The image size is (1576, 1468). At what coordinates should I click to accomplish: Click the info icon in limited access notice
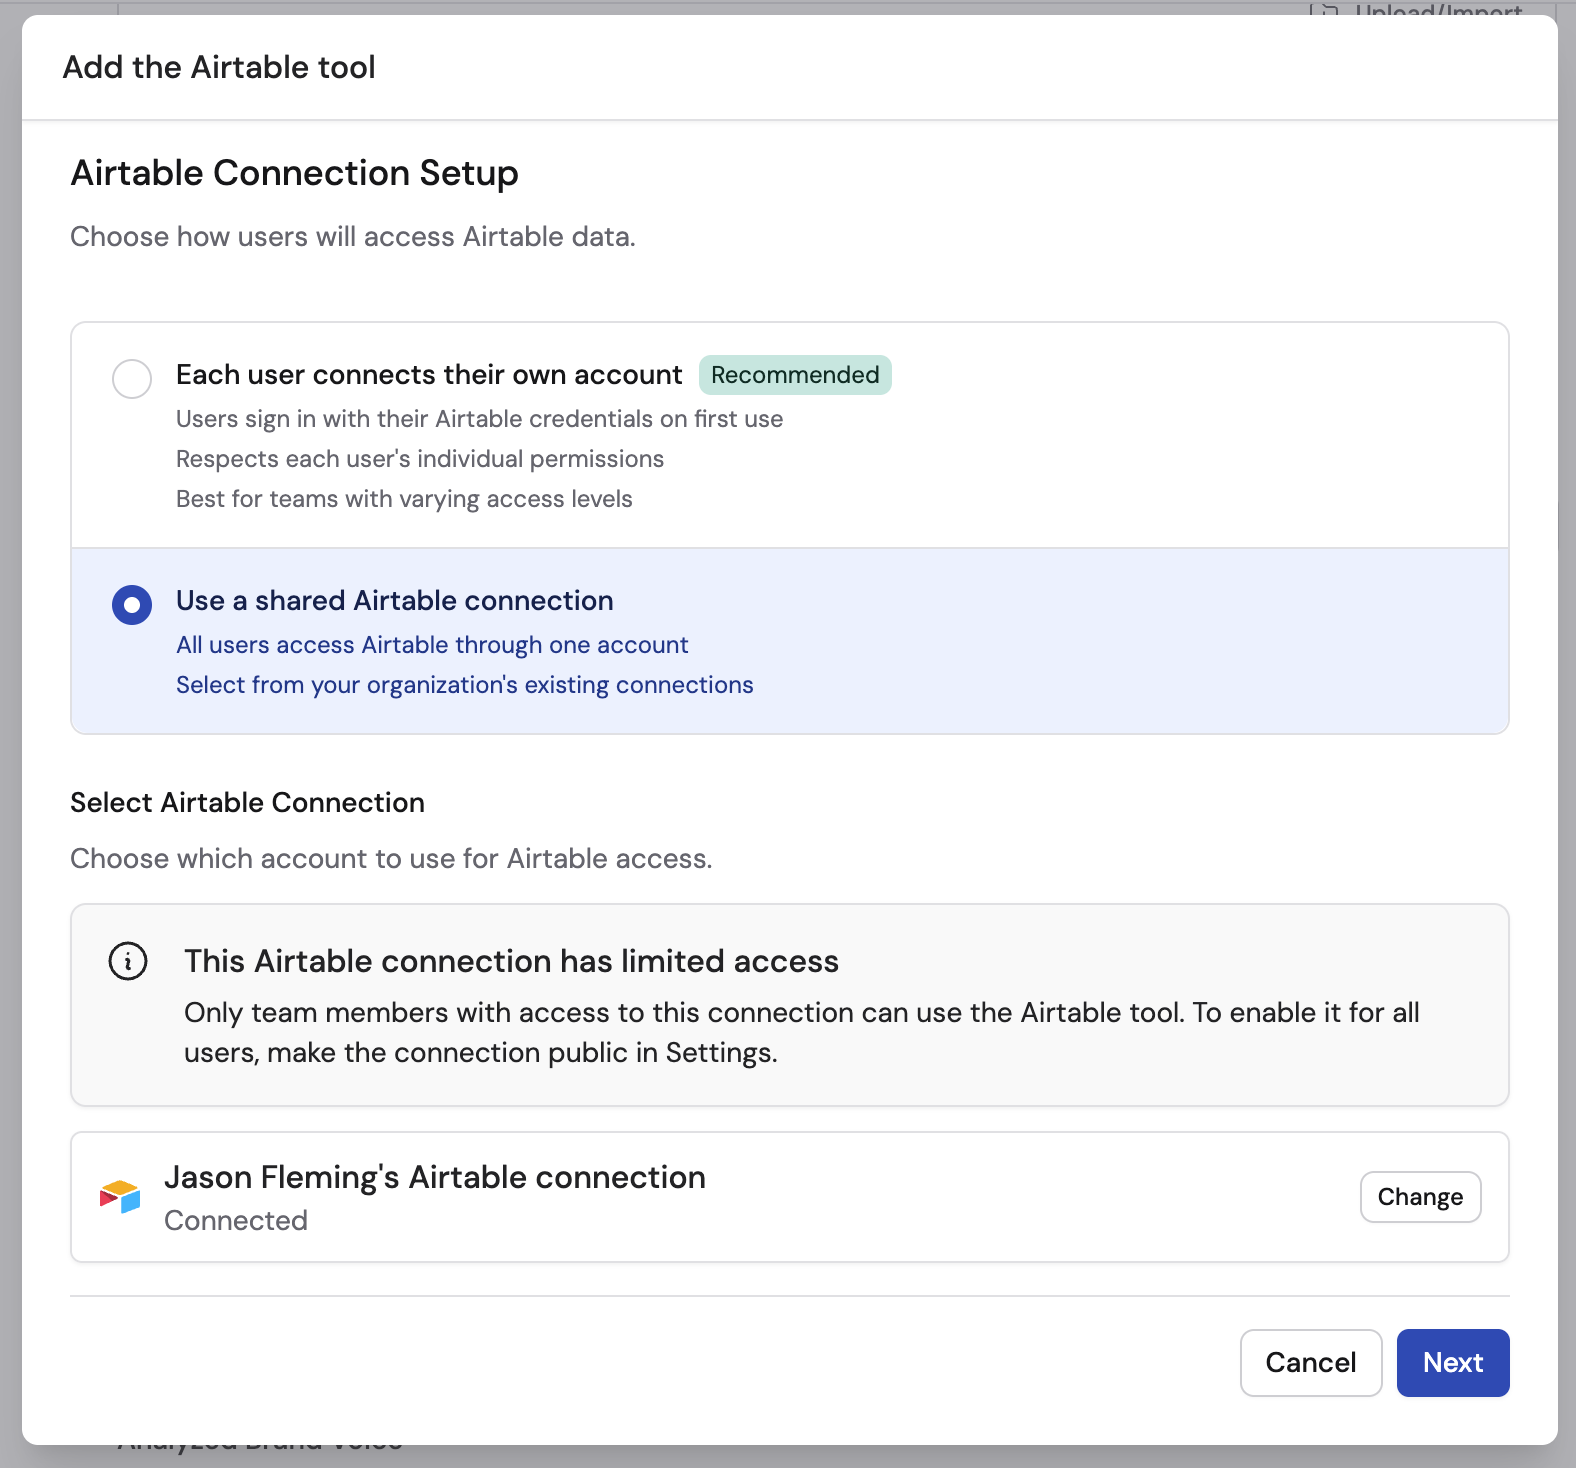(128, 961)
